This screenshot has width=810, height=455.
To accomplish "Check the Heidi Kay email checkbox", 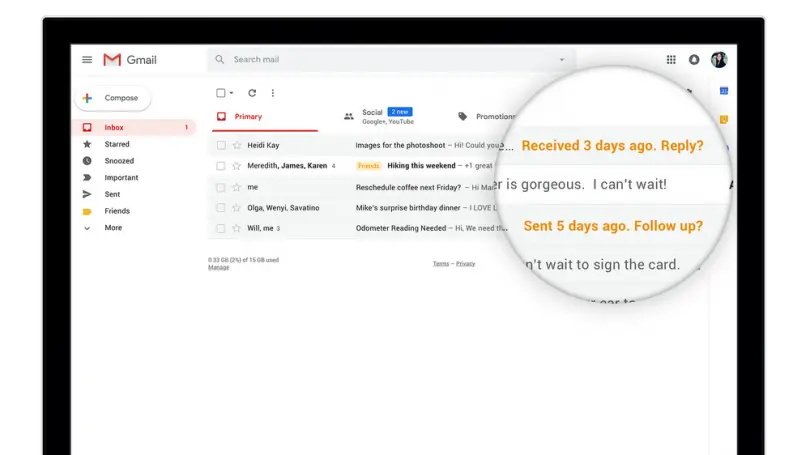I will point(221,146).
